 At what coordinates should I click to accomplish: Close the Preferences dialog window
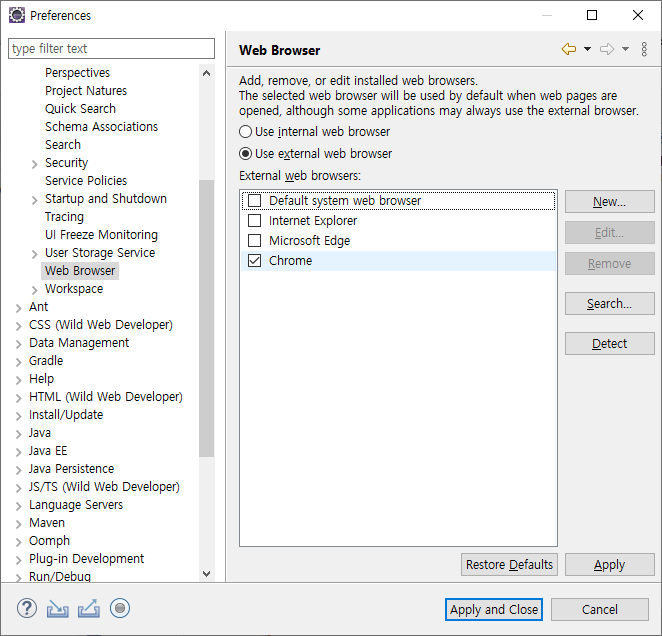pos(638,15)
